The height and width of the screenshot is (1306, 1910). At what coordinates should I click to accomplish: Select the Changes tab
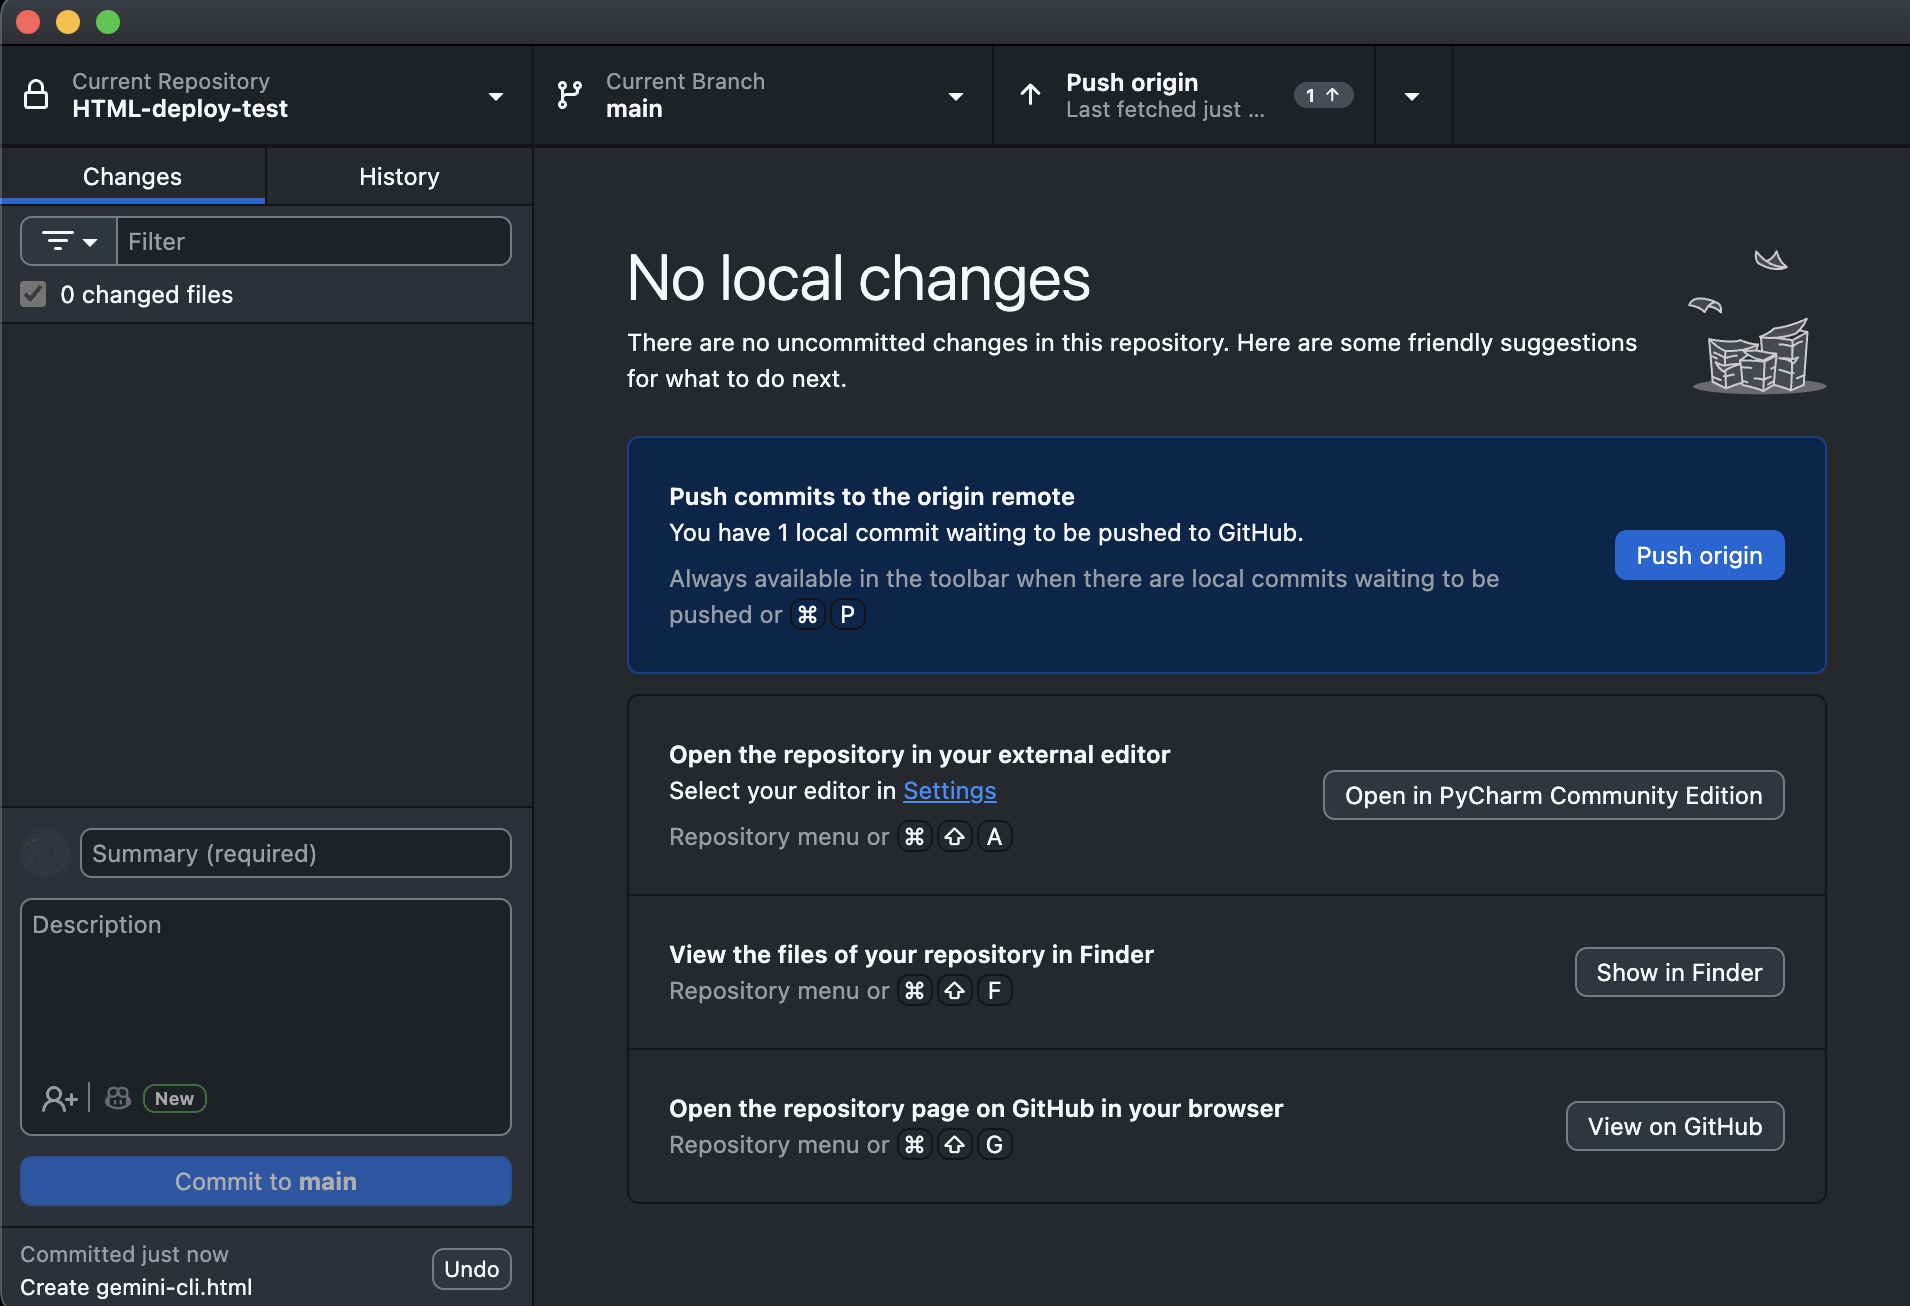132,176
